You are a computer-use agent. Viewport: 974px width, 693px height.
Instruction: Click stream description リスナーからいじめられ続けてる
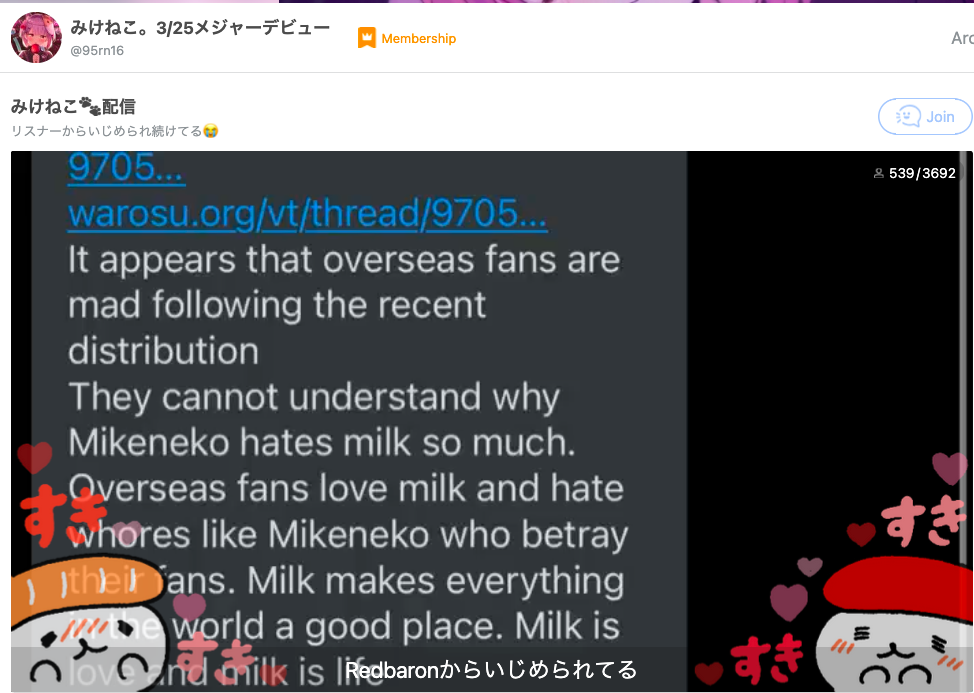point(107,131)
